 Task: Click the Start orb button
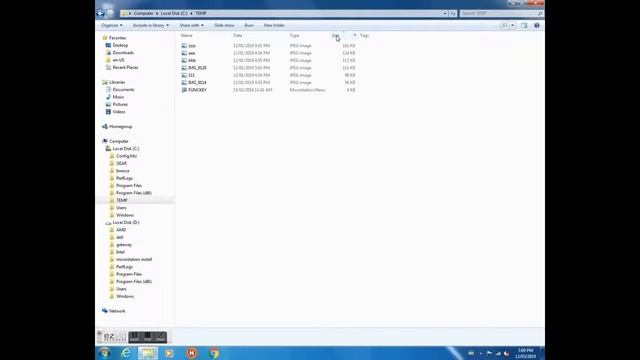click(104, 353)
